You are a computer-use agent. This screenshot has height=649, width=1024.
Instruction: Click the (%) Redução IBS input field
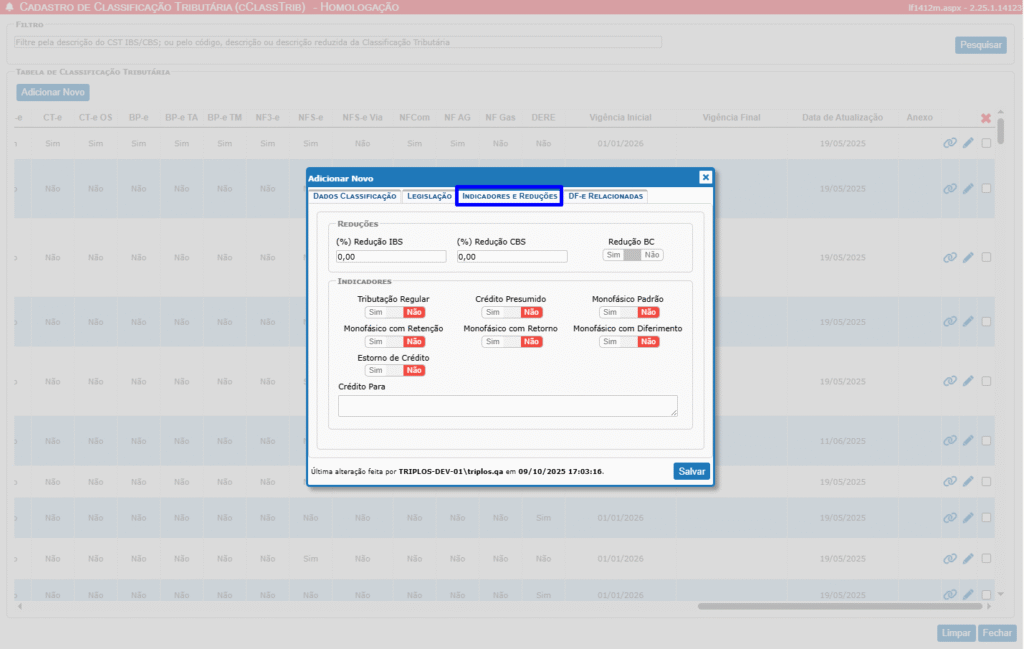tap(391, 256)
